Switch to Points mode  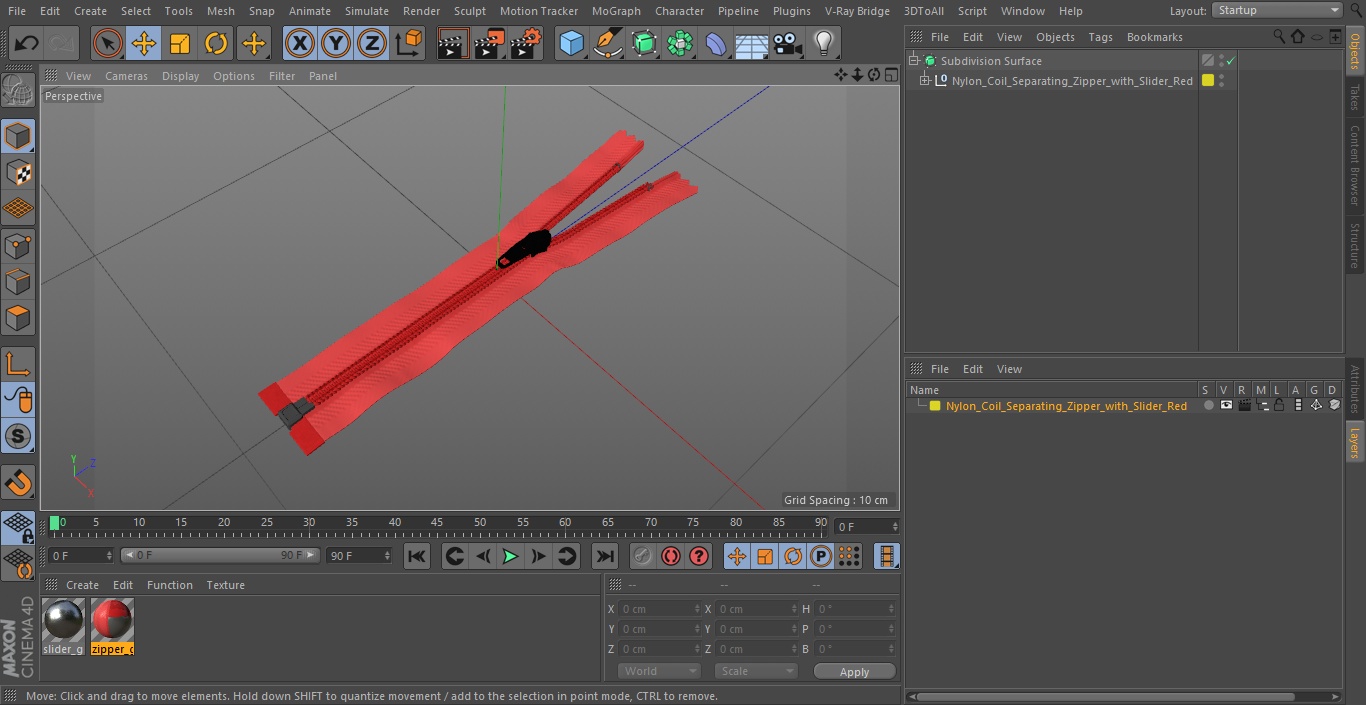[x=18, y=245]
